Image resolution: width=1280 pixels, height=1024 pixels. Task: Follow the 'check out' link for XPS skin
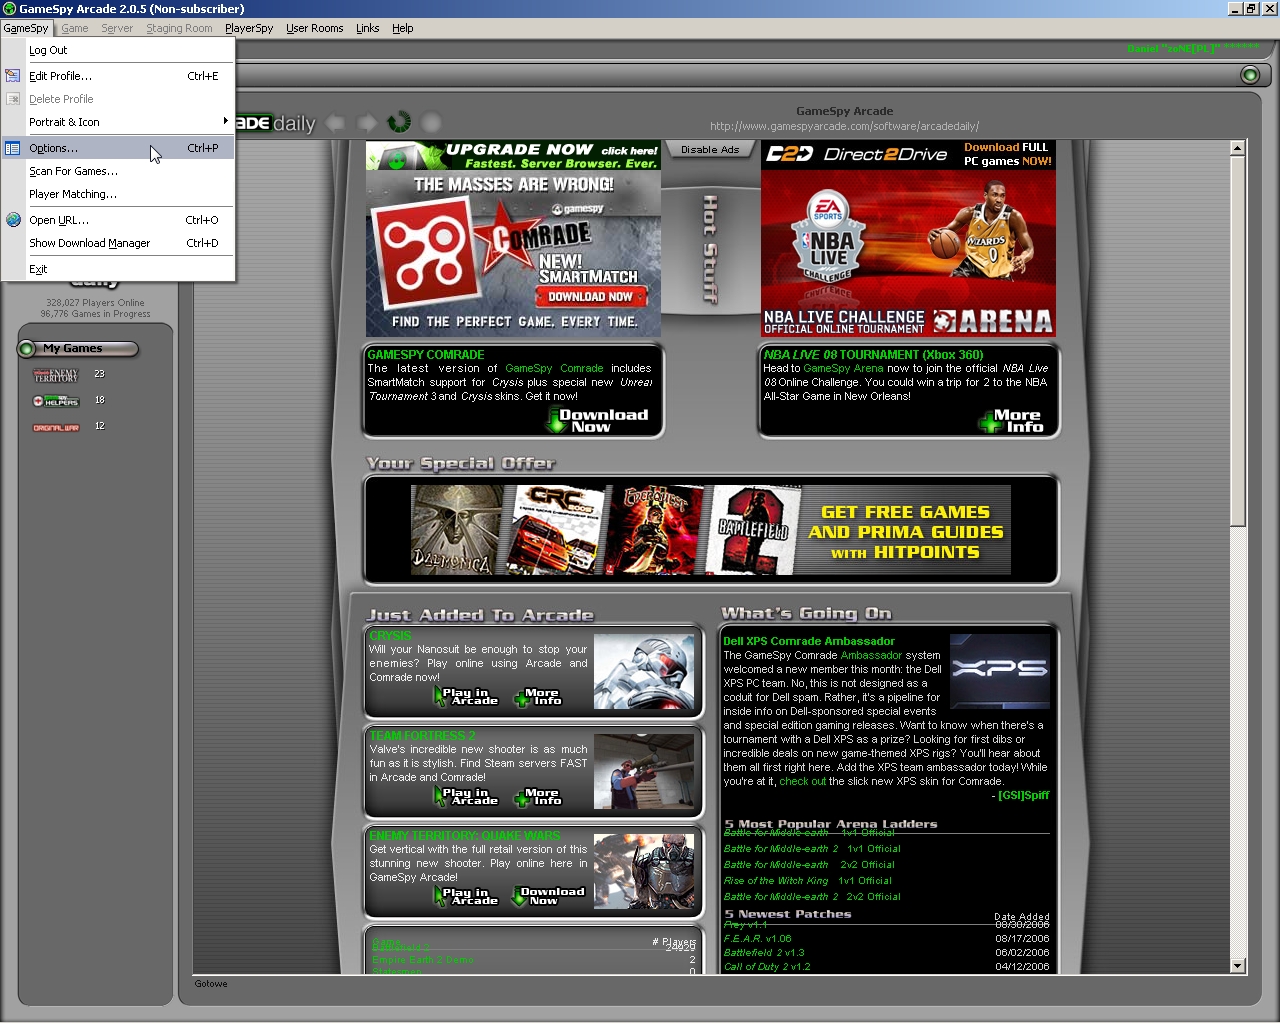802,781
